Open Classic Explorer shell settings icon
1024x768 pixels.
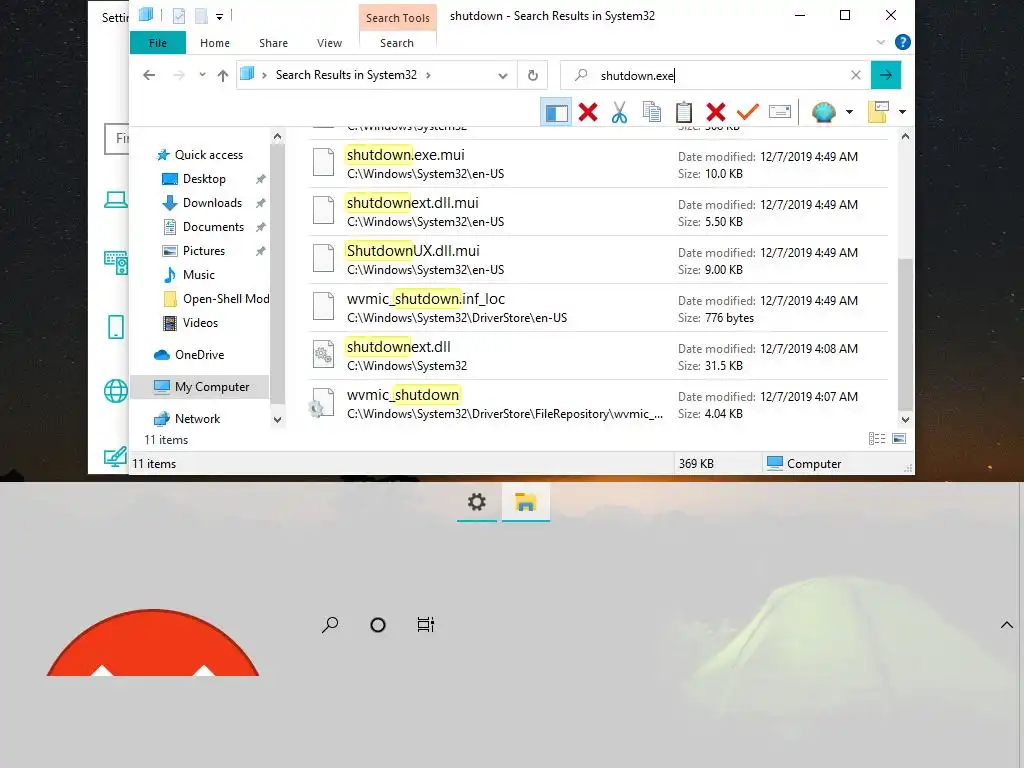point(824,112)
